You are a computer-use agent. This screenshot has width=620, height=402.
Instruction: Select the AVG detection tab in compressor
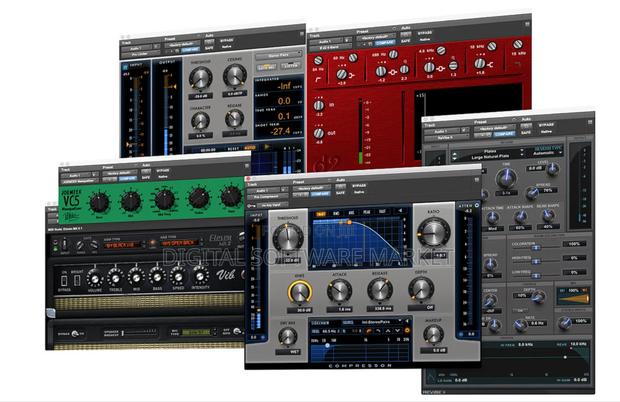351,214
